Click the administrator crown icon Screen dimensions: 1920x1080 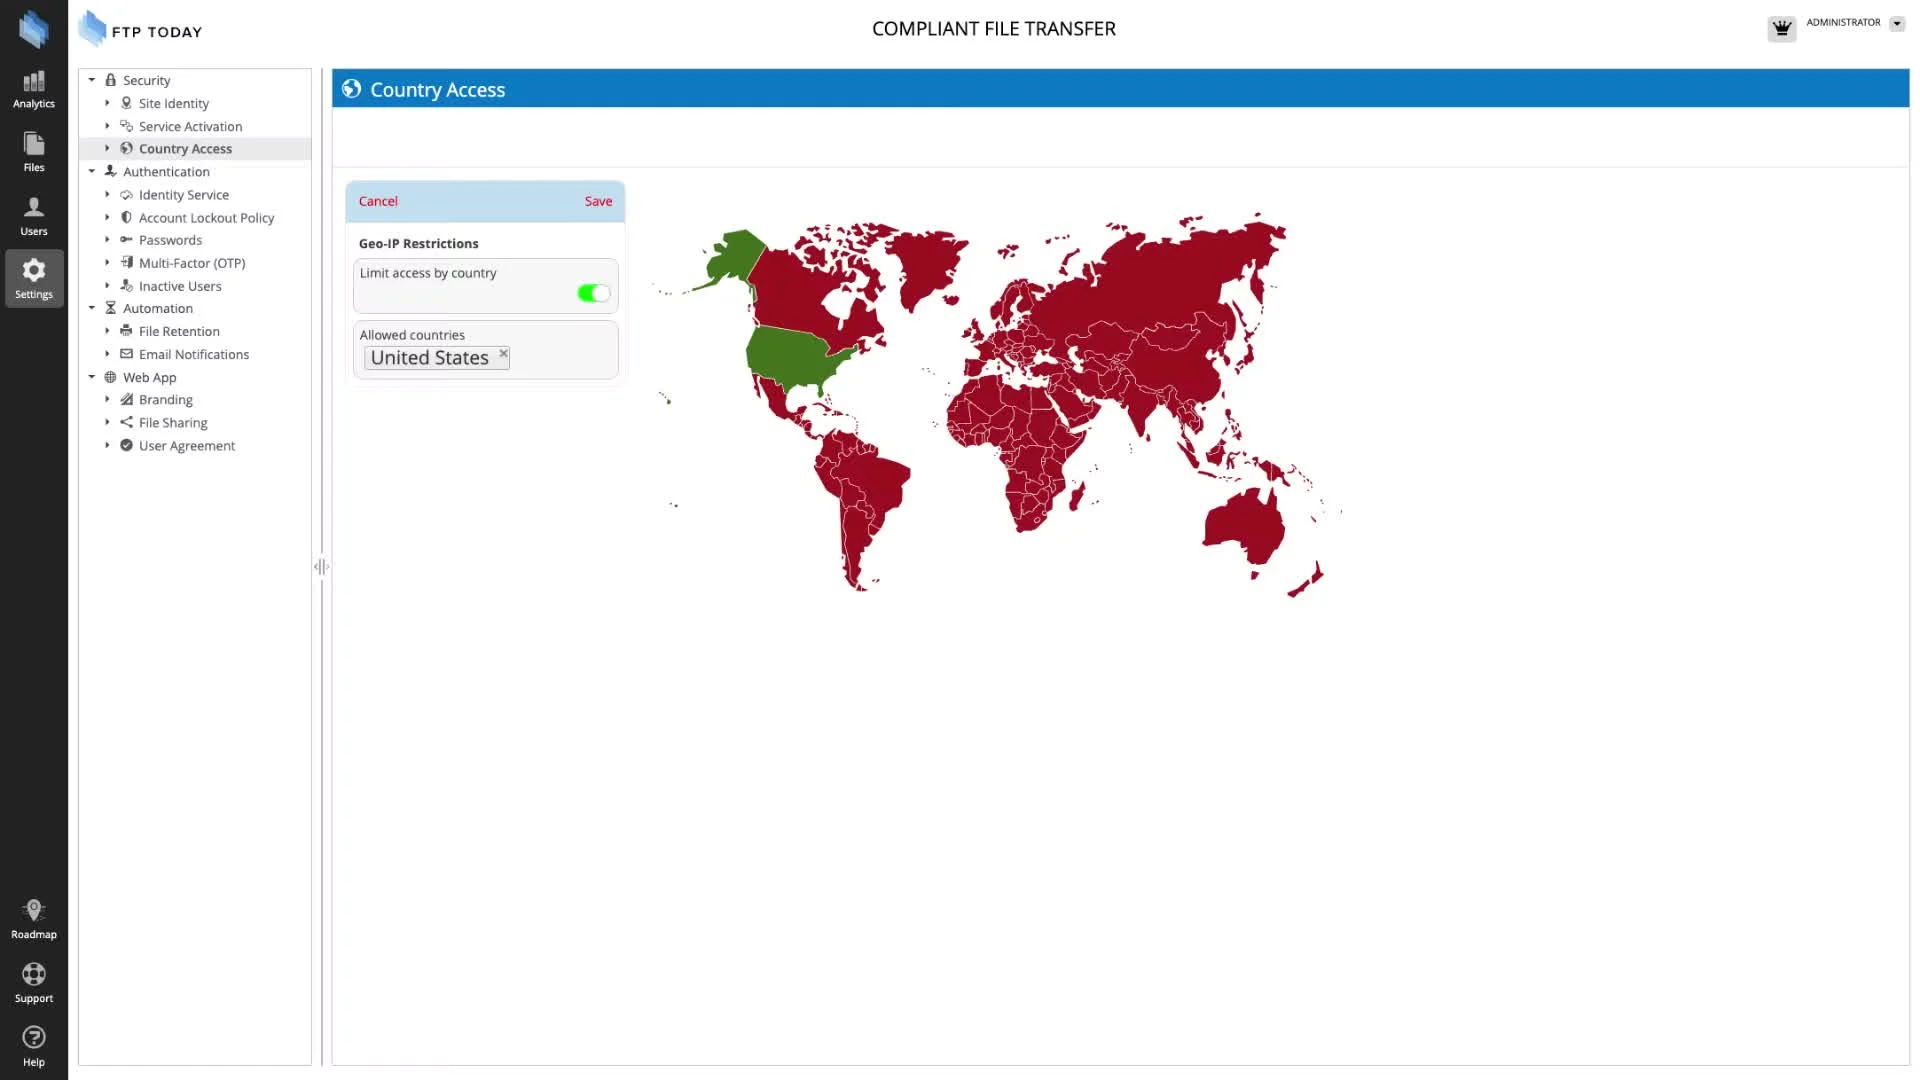coord(1781,28)
